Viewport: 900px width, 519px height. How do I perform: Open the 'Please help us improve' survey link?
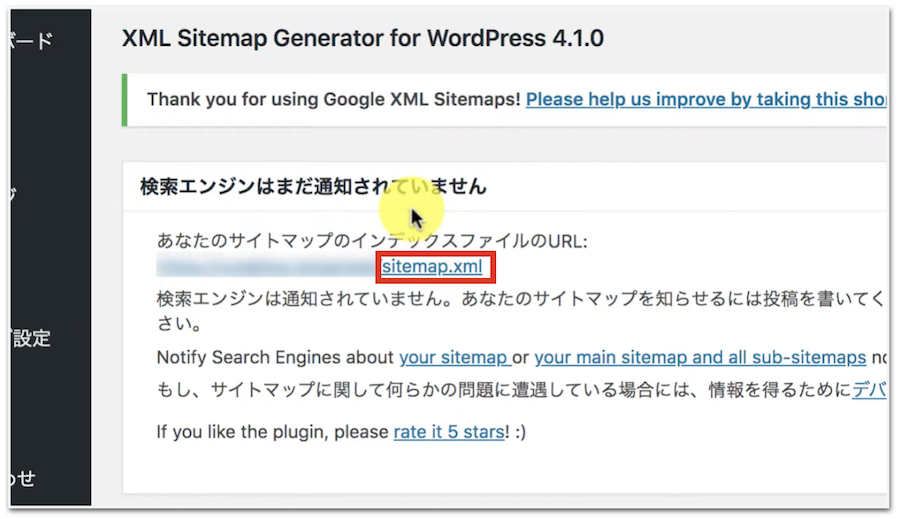point(706,99)
